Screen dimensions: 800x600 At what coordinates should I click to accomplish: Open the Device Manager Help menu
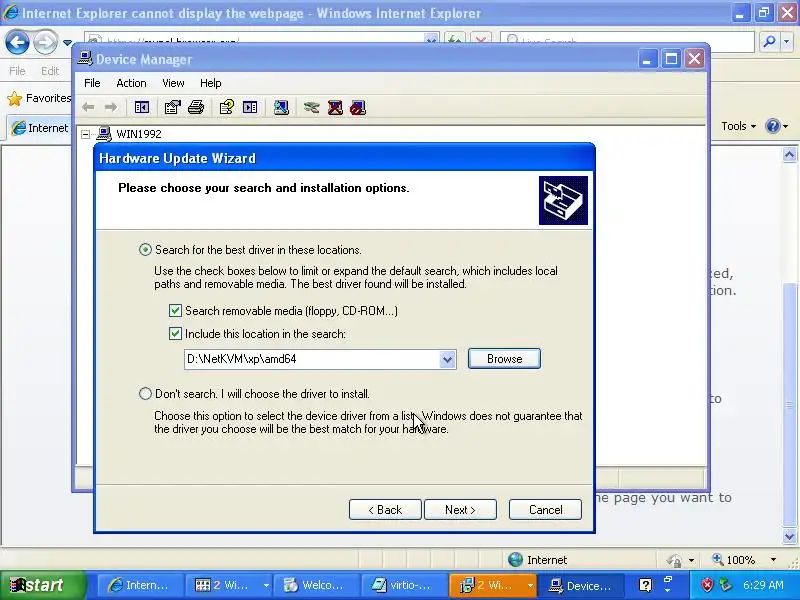tap(210, 83)
